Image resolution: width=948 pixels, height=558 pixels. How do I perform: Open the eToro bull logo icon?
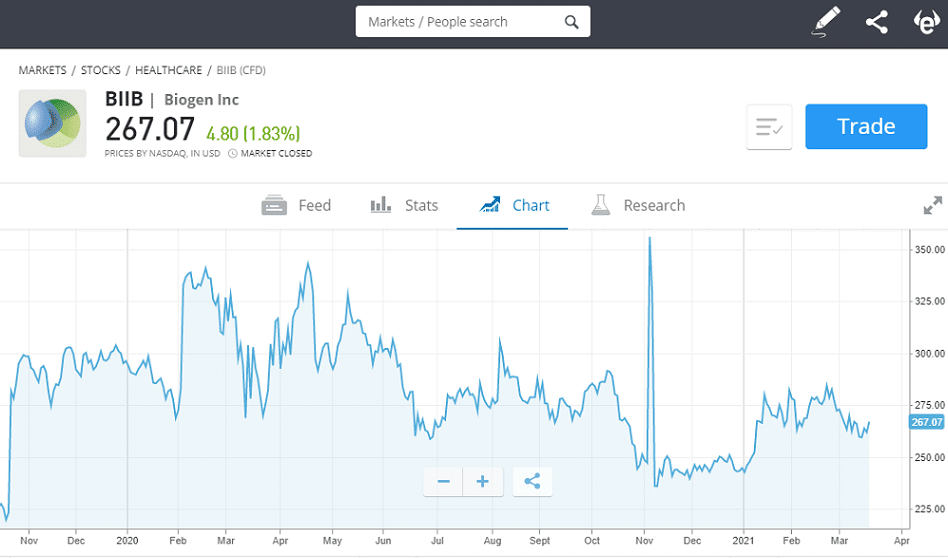926,22
